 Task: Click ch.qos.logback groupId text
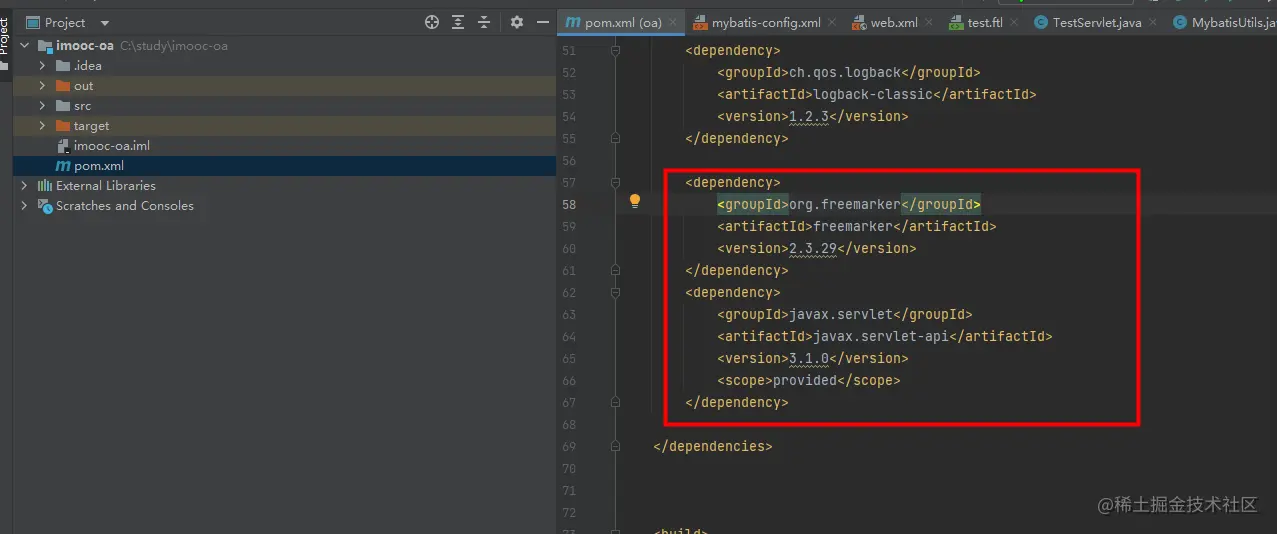coord(845,73)
